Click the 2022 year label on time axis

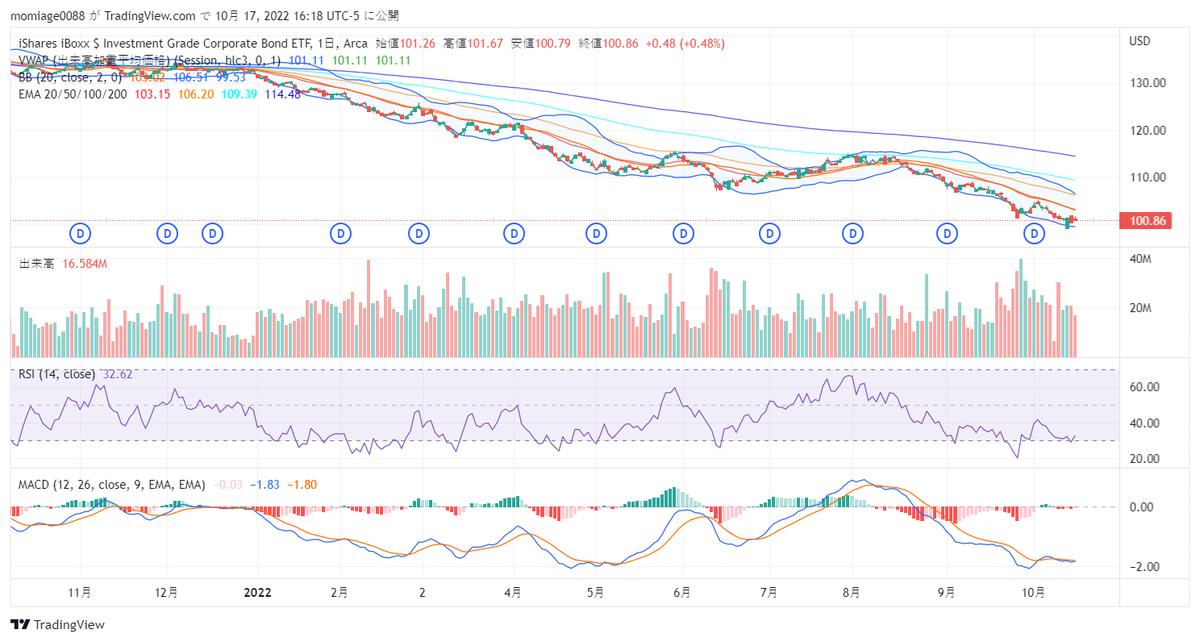point(259,591)
